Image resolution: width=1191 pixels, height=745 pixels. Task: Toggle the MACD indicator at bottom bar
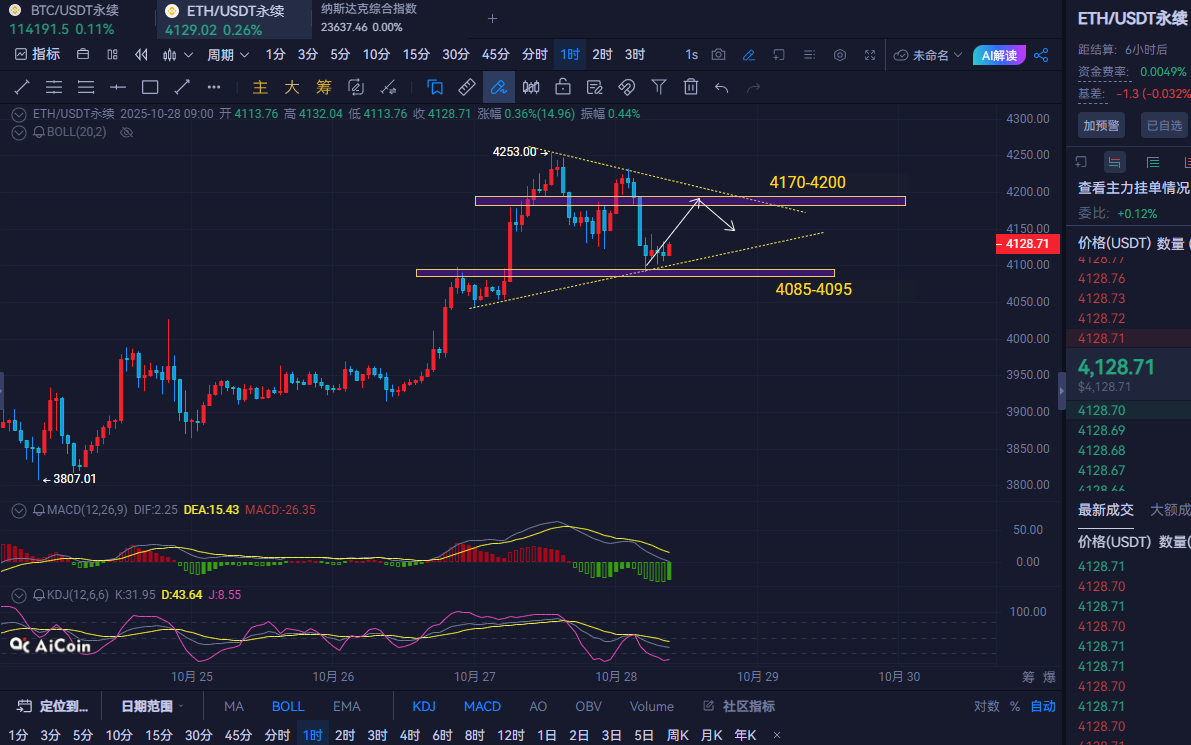point(482,706)
